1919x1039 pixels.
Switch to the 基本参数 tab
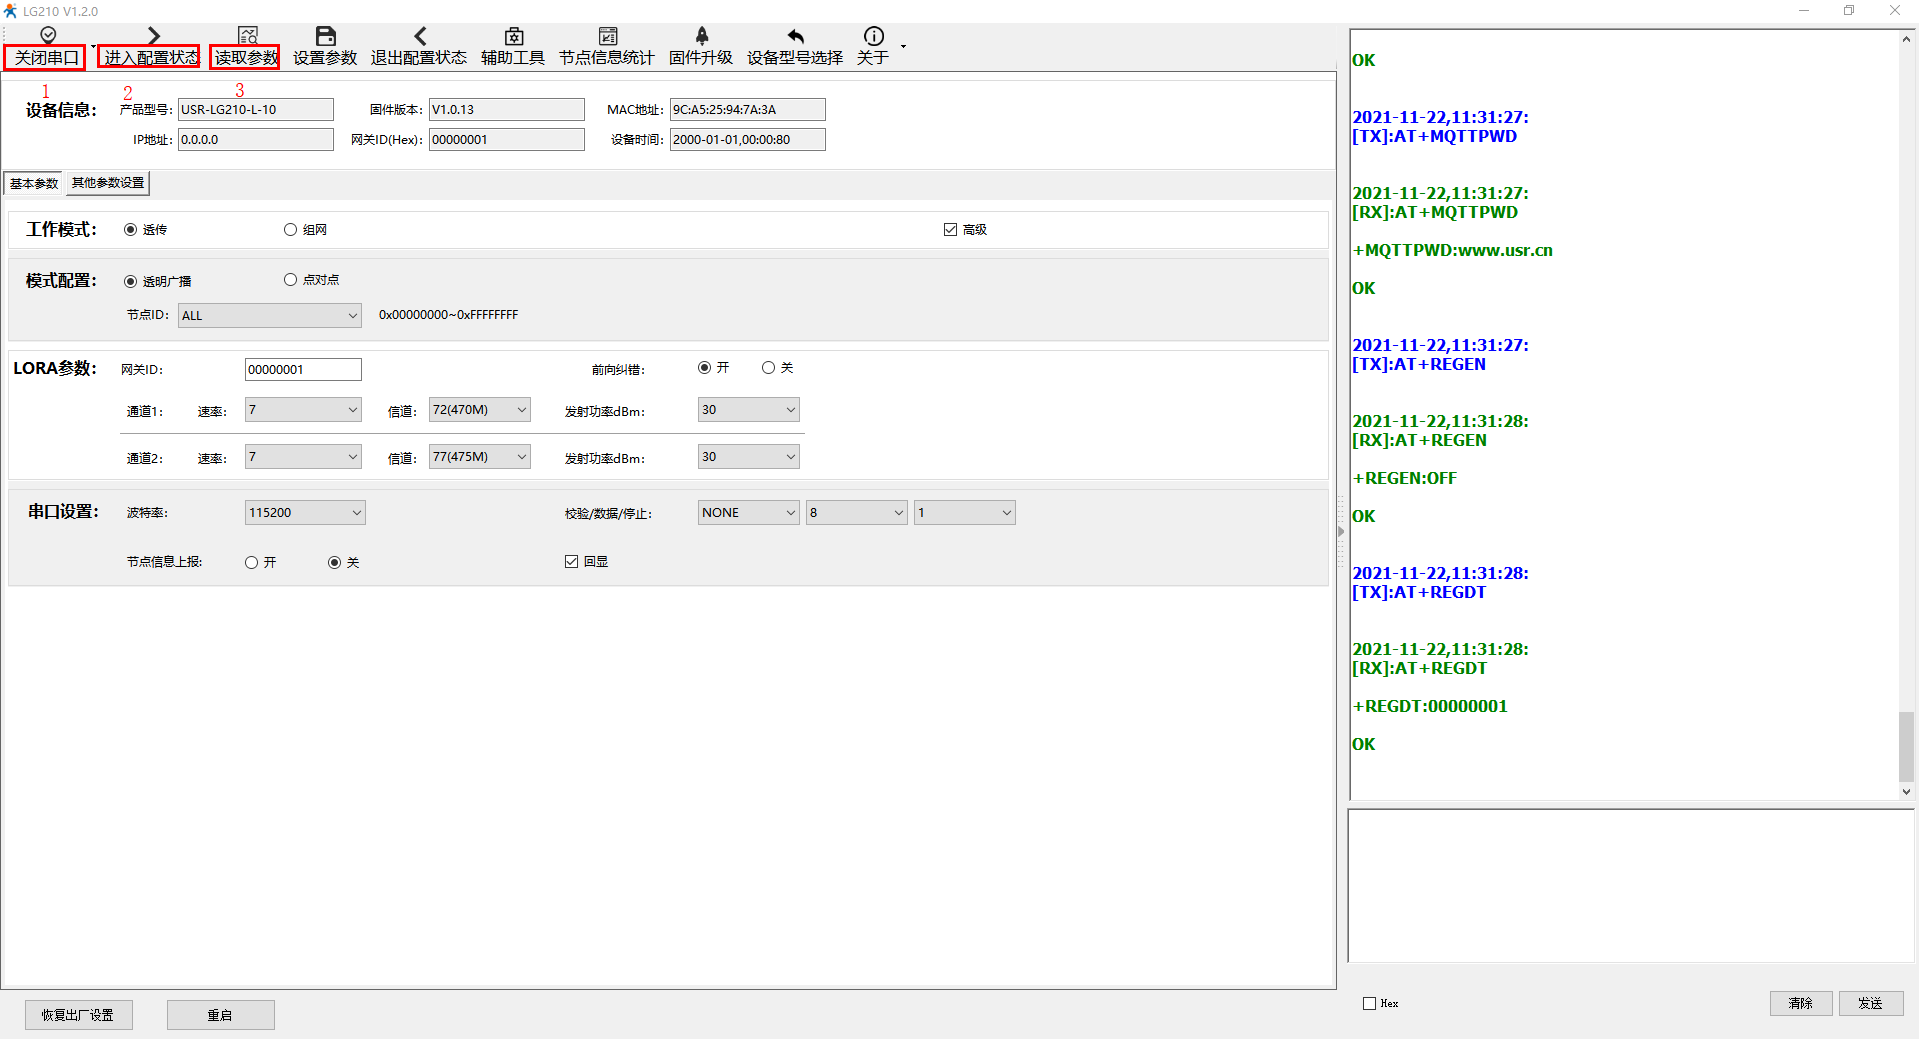[34, 183]
